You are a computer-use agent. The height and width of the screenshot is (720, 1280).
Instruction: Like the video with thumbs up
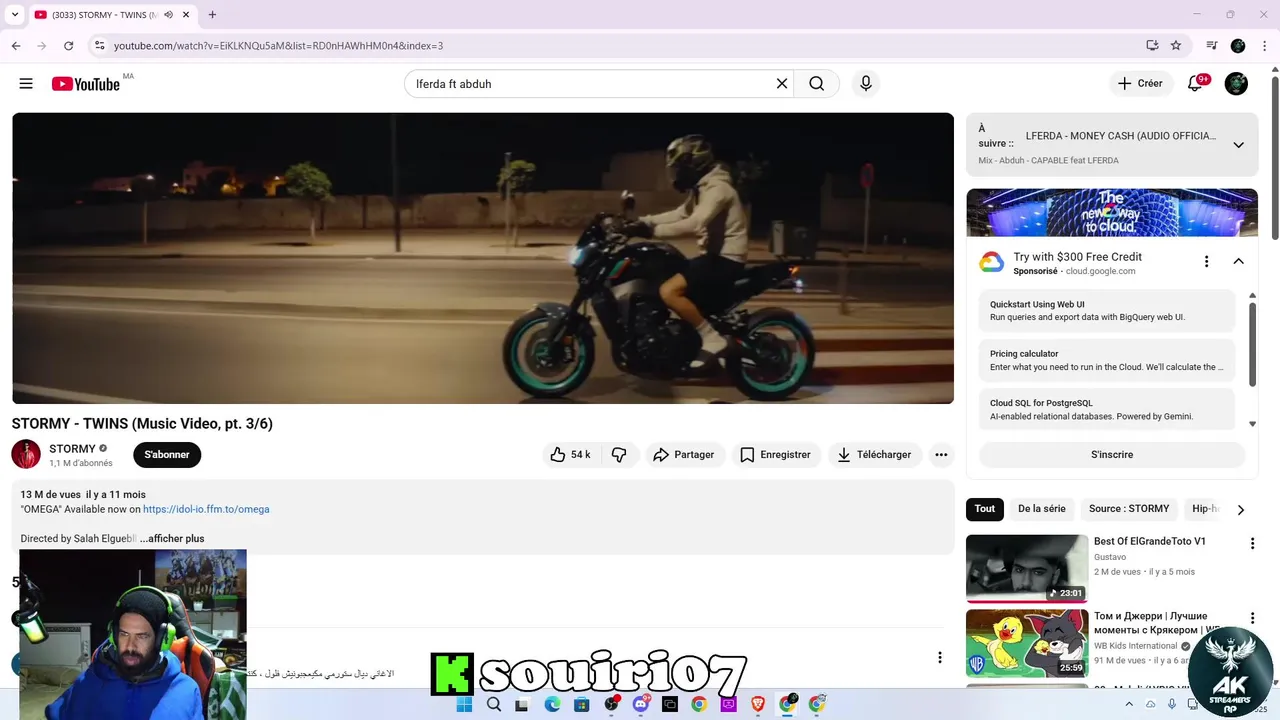point(570,455)
